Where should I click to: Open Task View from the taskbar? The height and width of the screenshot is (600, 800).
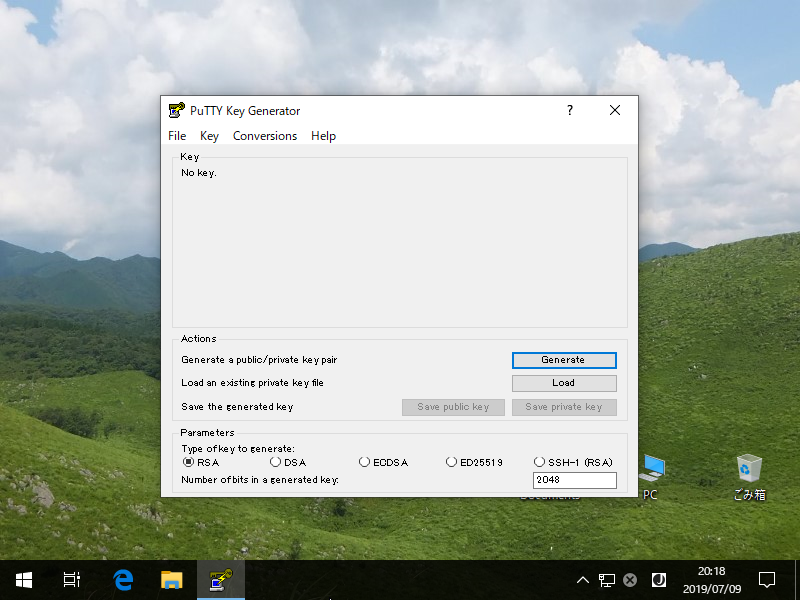(72, 580)
